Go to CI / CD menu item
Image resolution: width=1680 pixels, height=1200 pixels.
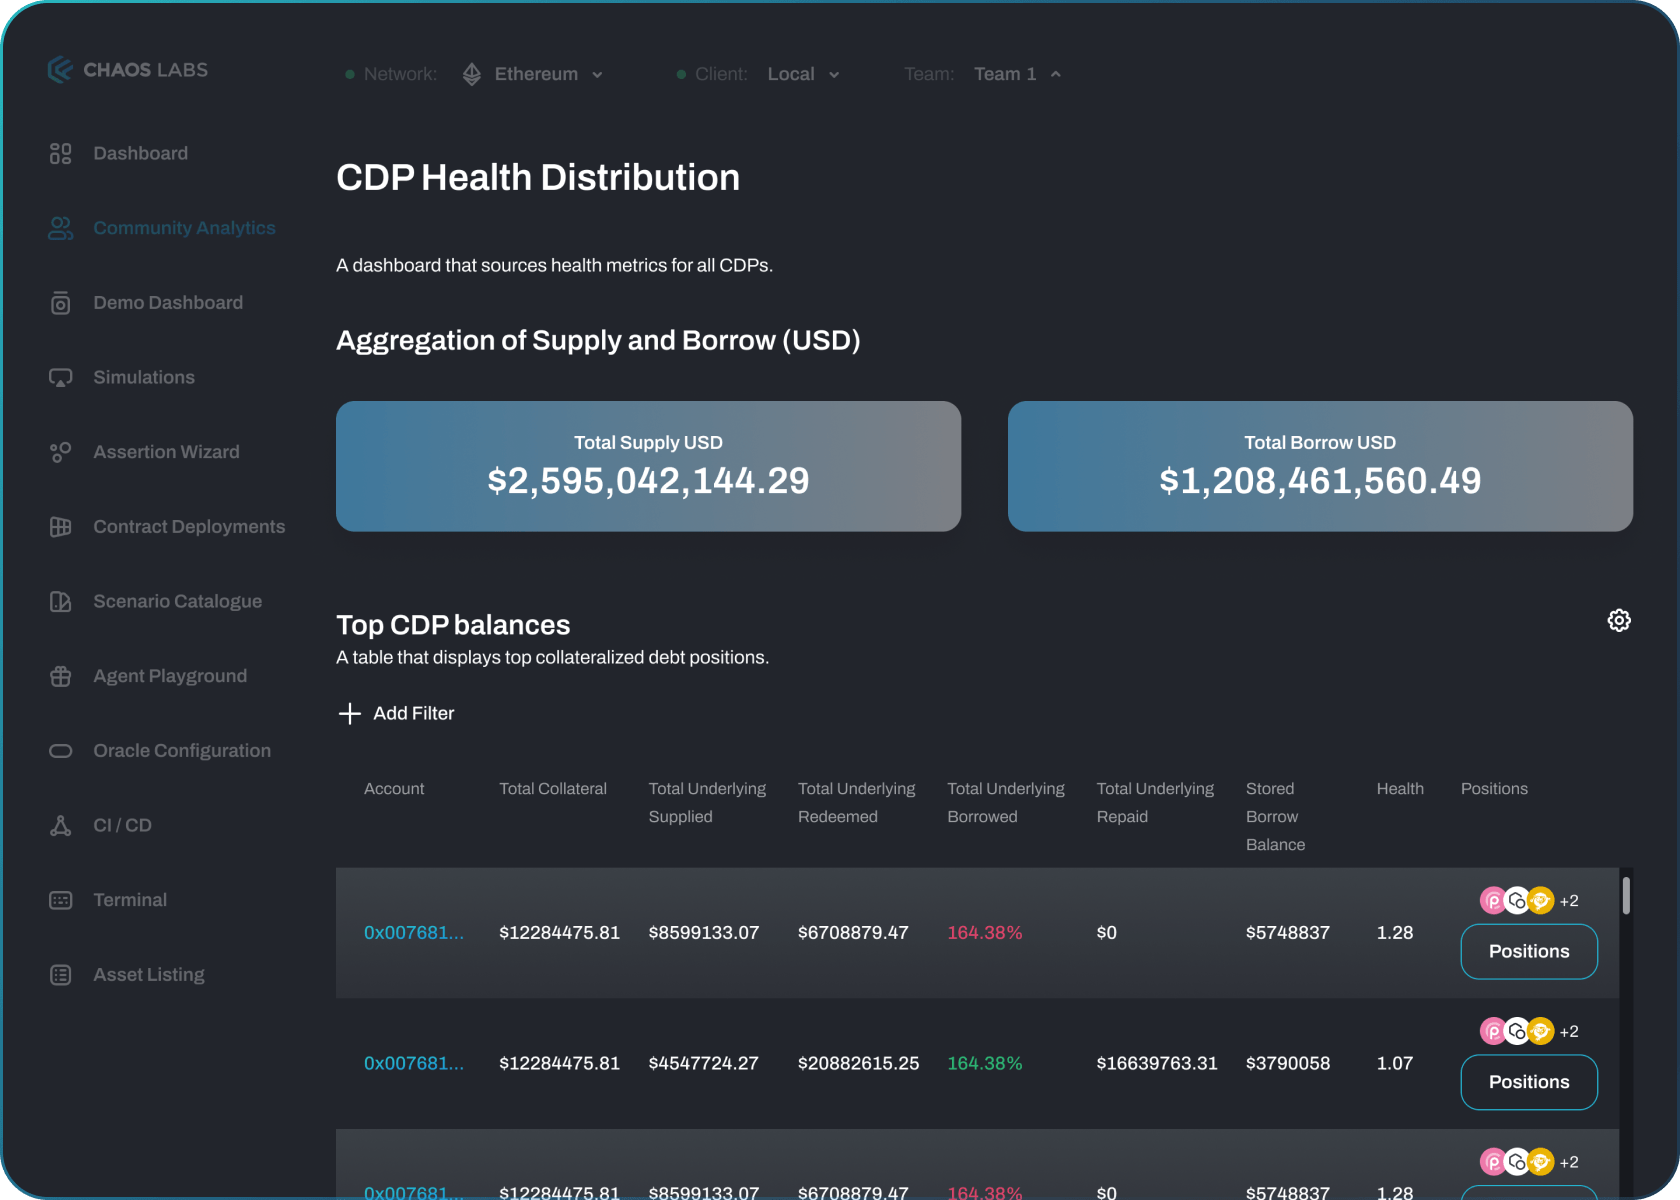[x=122, y=825]
